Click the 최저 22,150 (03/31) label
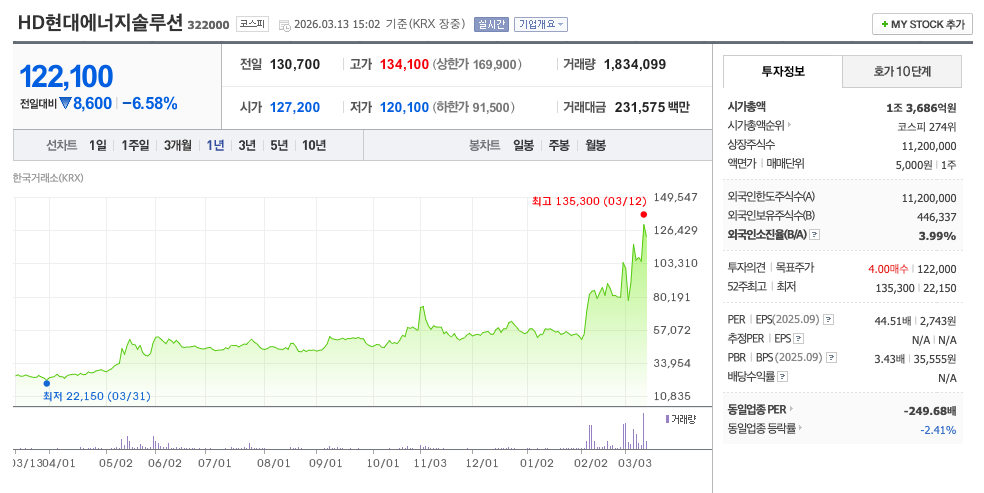Image resolution: width=984 pixels, height=493 pixels. point(97,396)
